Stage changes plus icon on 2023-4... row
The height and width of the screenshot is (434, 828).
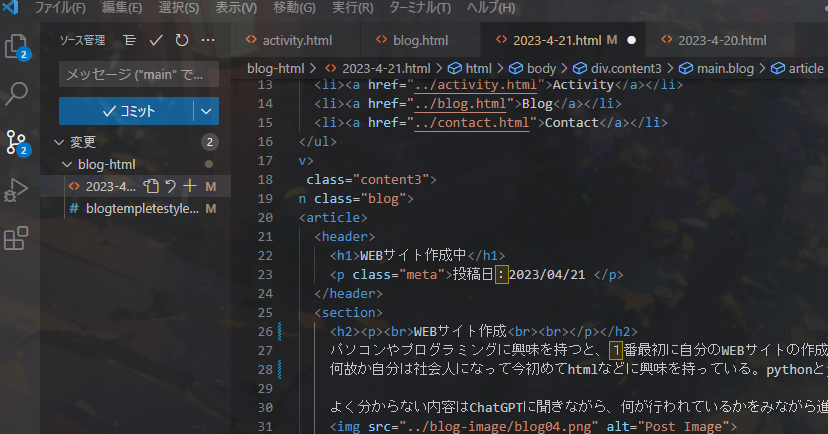[190, 186]
